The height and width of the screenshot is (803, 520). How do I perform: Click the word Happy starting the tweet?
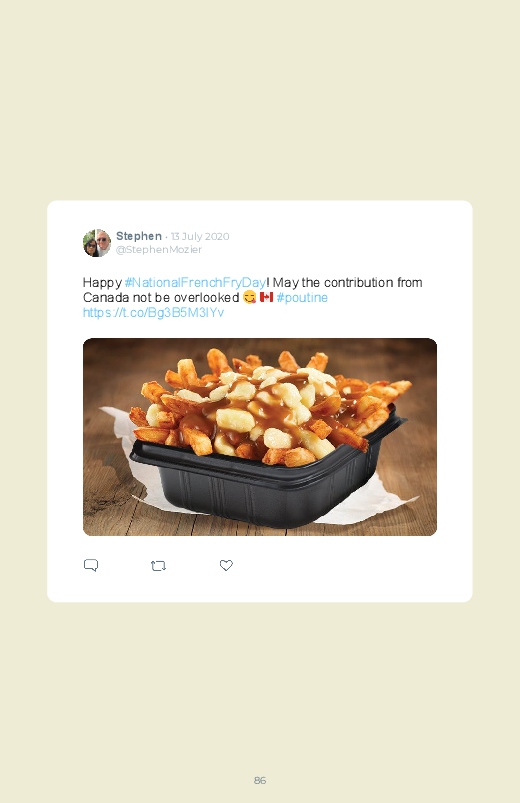point(102,283)
